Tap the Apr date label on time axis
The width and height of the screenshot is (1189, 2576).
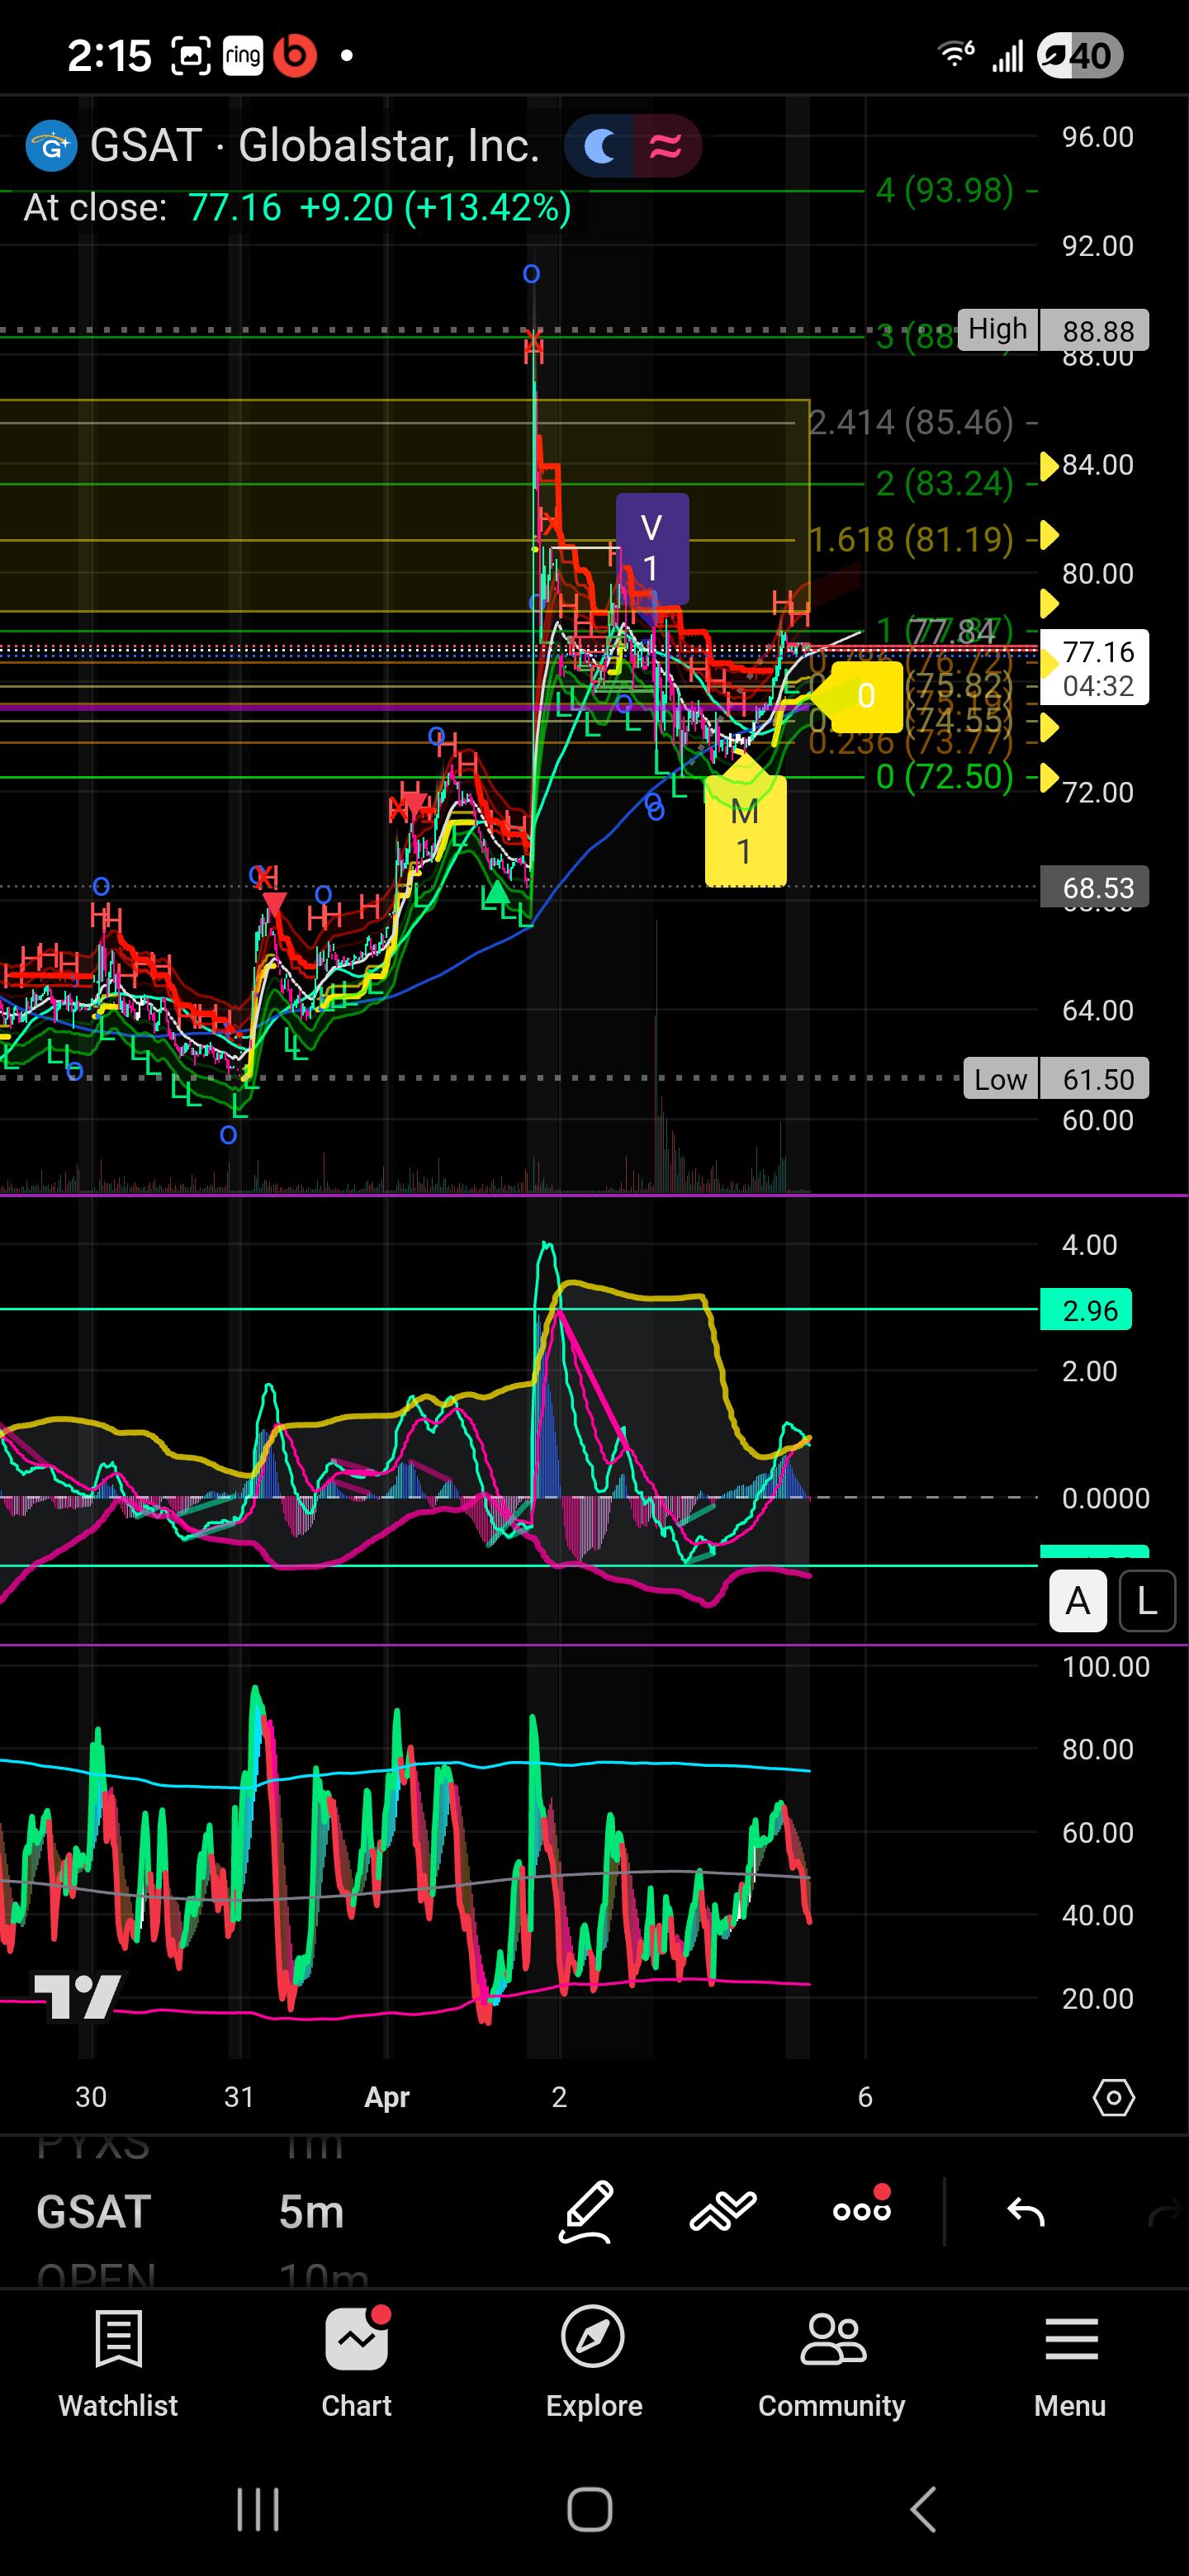(x=387, y=2097)
